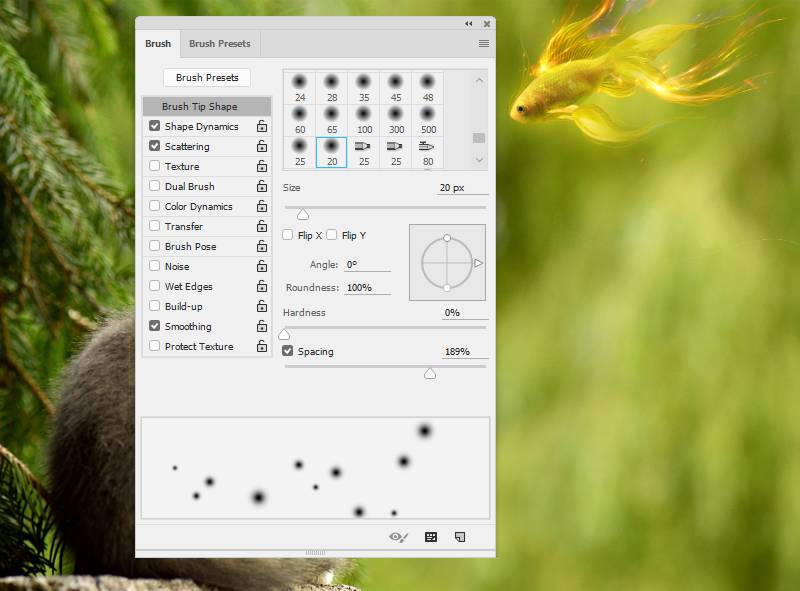Click the Angle input field
800x591 pixels.
coord(367,264)
